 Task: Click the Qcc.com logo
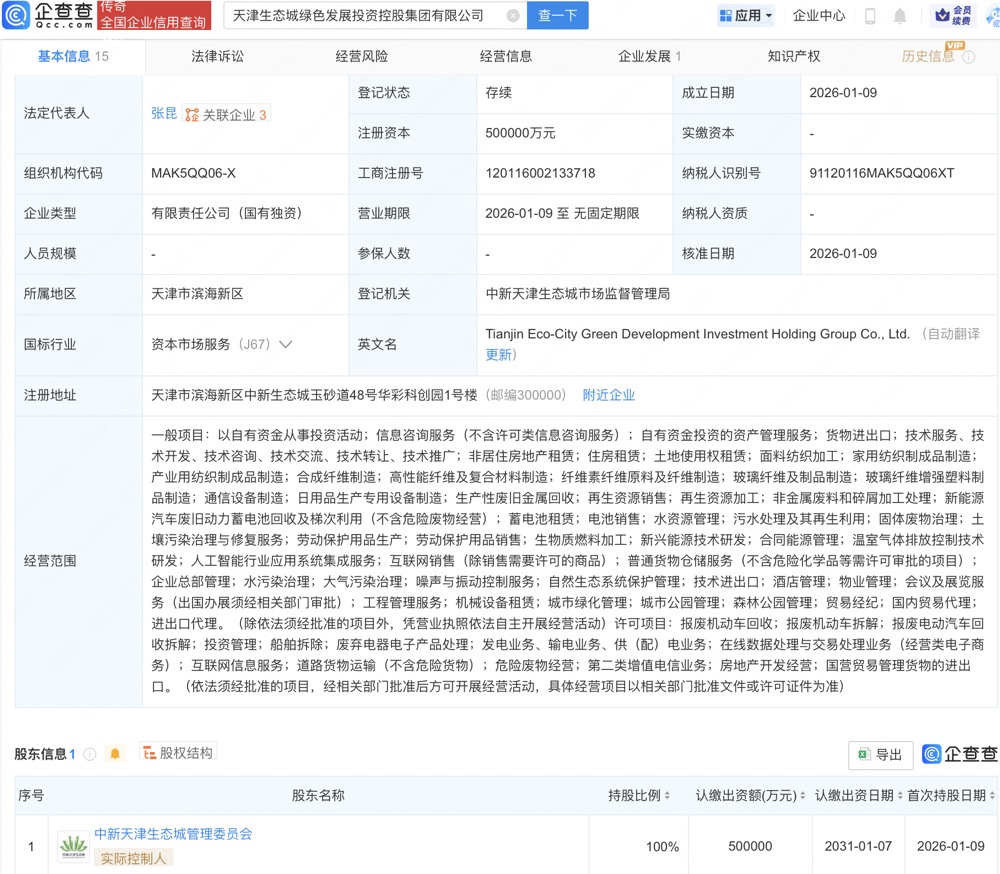coord(48,16)
